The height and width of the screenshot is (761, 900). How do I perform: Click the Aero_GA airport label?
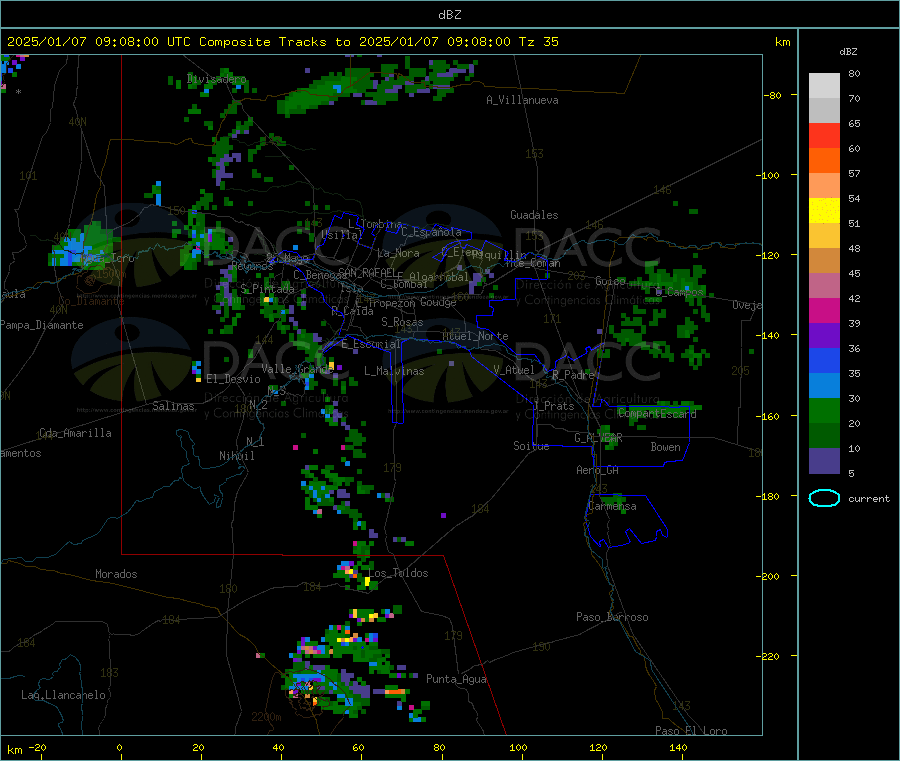[598, 470]
